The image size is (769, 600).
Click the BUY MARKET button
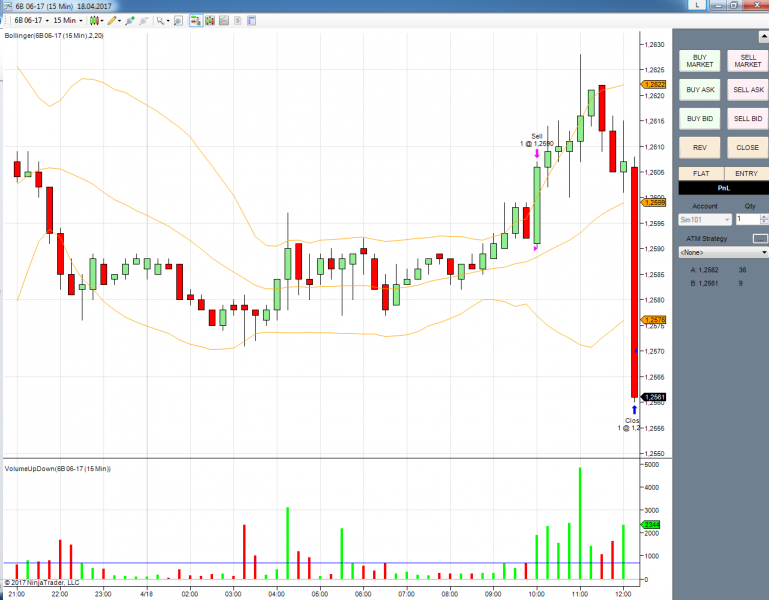(x=699, y=61)
